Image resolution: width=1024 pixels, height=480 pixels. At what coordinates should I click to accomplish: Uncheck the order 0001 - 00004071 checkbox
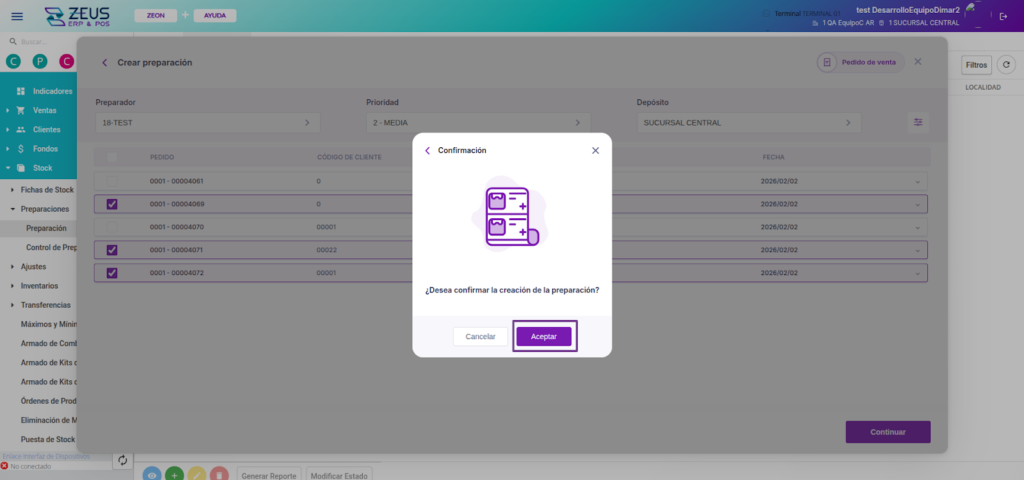click(x=112, y=250)
